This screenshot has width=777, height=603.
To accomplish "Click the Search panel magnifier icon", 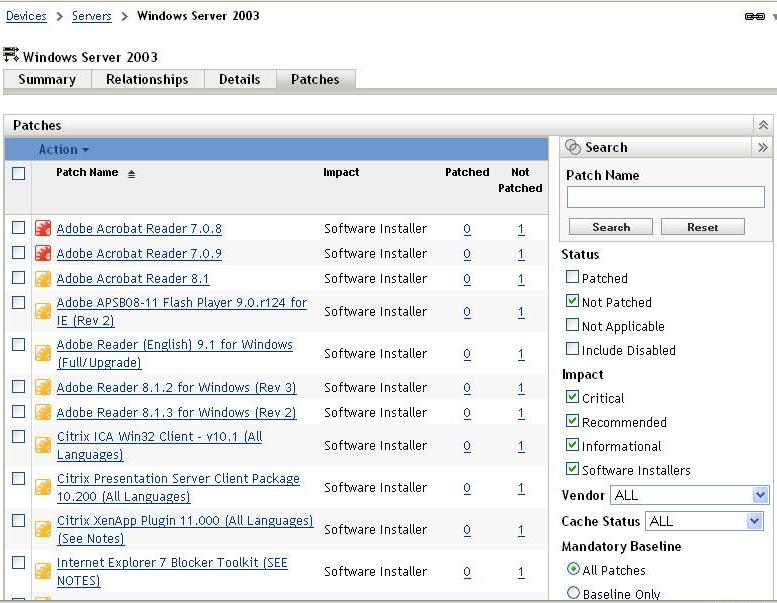I will tap(573, 147).
